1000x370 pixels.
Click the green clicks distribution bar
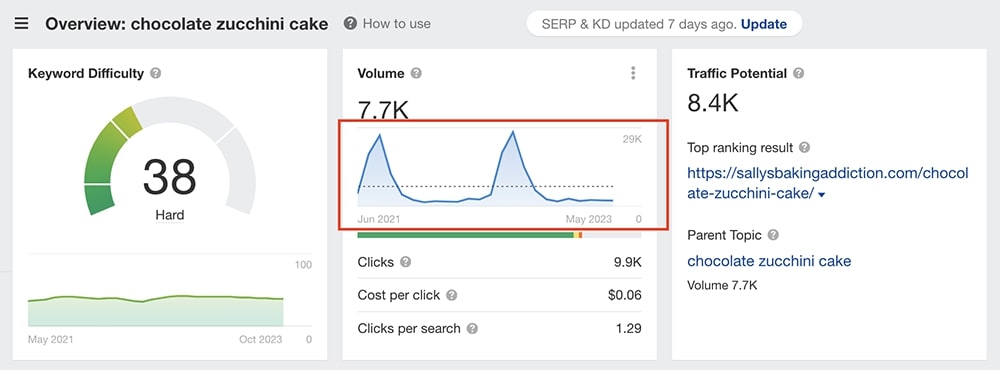pyautogui.click(x=466, y=235)
